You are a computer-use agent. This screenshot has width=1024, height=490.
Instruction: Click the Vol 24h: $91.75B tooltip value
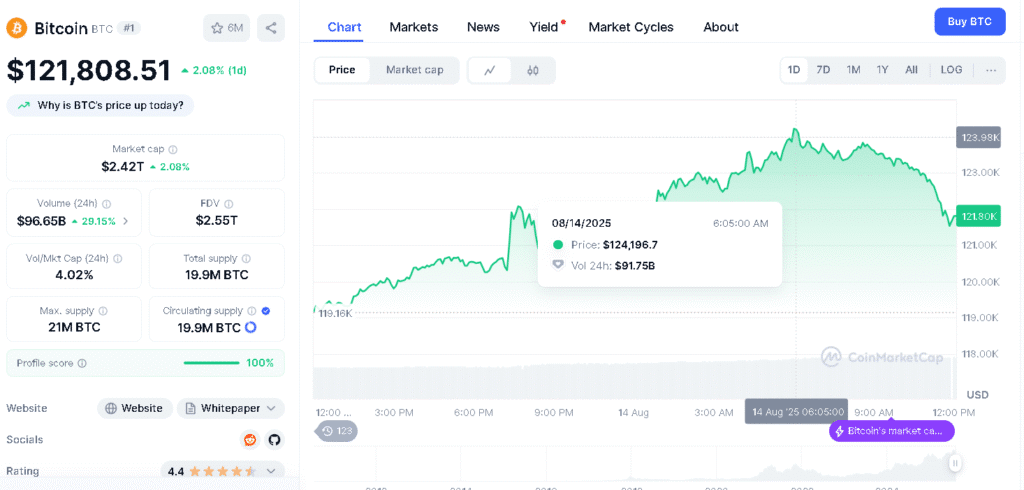[x=637, y=266]
